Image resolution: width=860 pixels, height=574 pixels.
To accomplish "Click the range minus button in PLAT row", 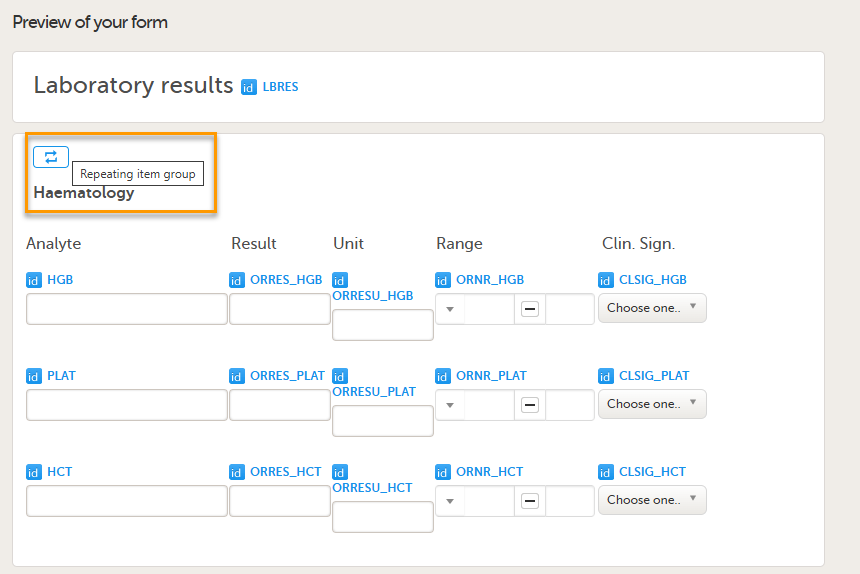I will click(x=530, y=405).
